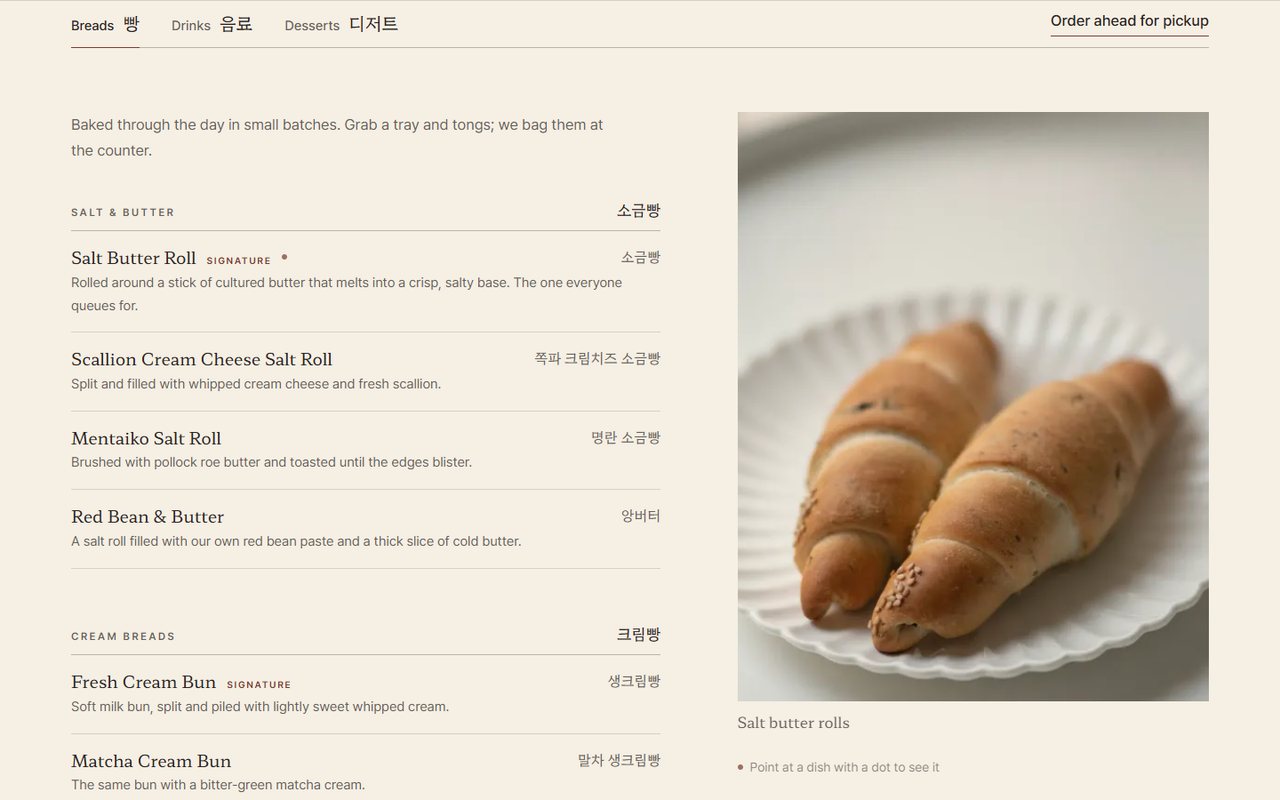Viewport: 1280px width, 800px height.
Task: Open the Breads 빵 tab
Action: point(105,25)
